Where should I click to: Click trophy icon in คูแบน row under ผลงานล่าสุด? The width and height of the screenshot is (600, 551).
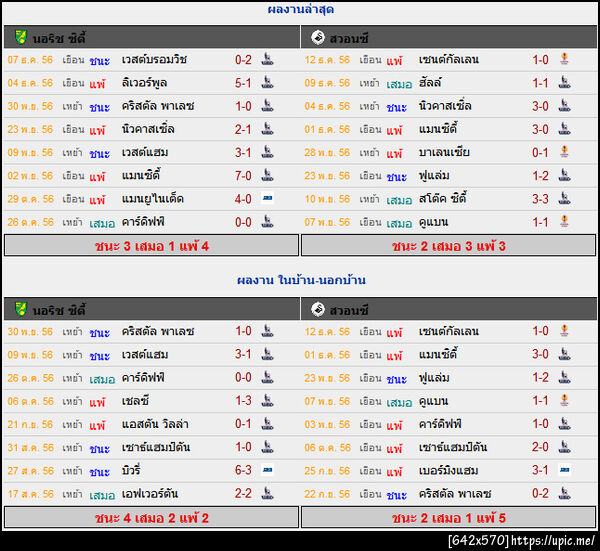(564, 222)
